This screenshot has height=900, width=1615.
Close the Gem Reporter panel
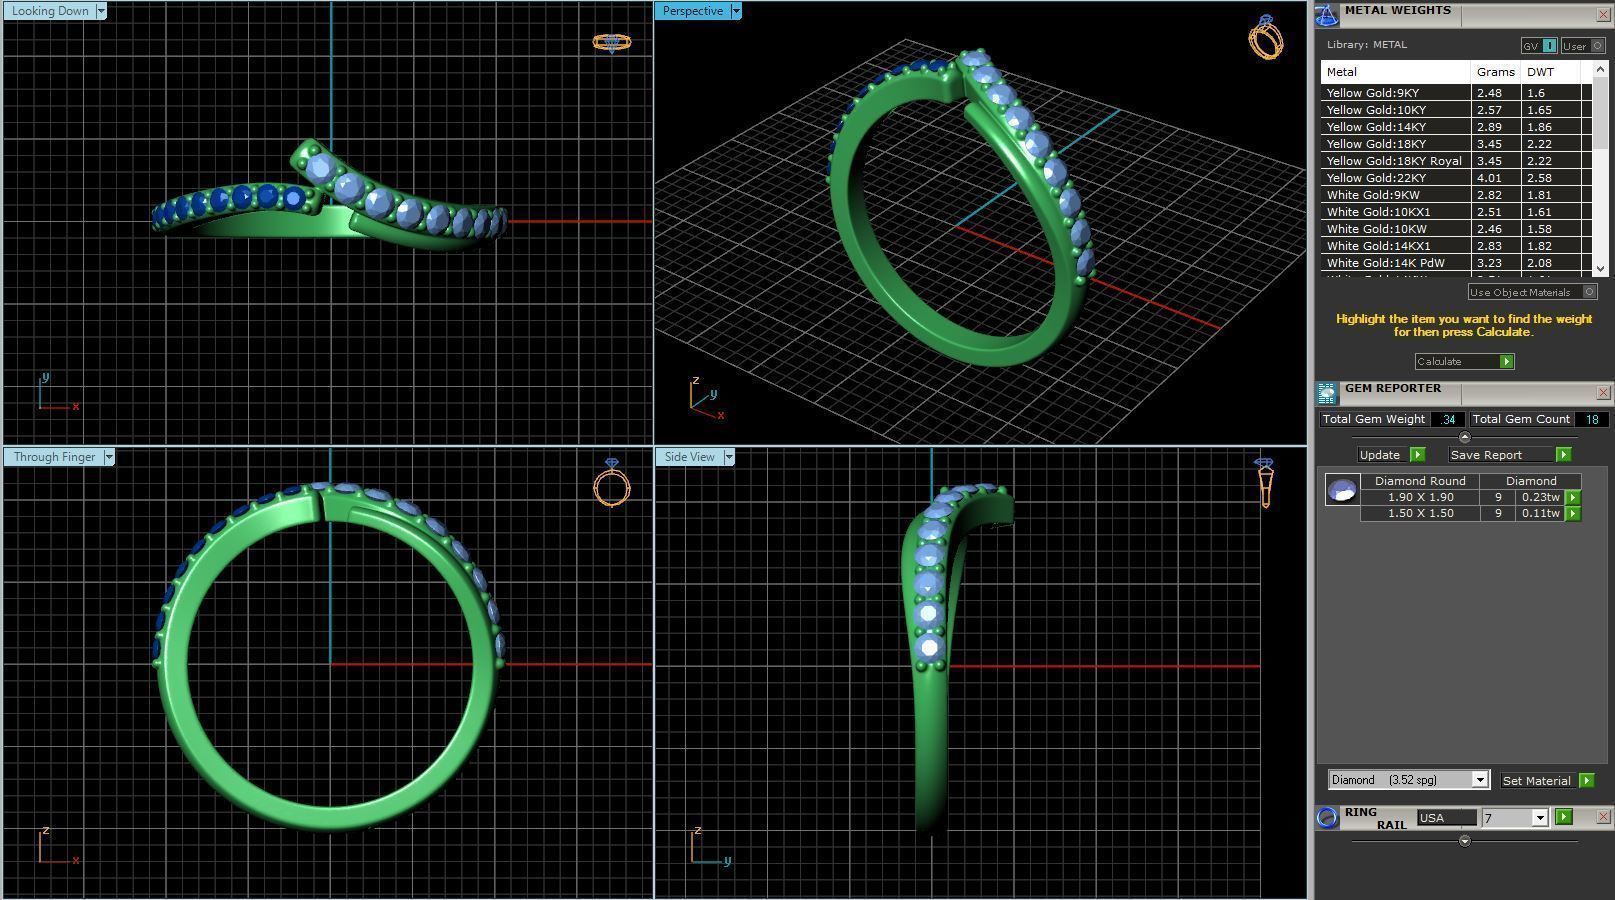1603,393
